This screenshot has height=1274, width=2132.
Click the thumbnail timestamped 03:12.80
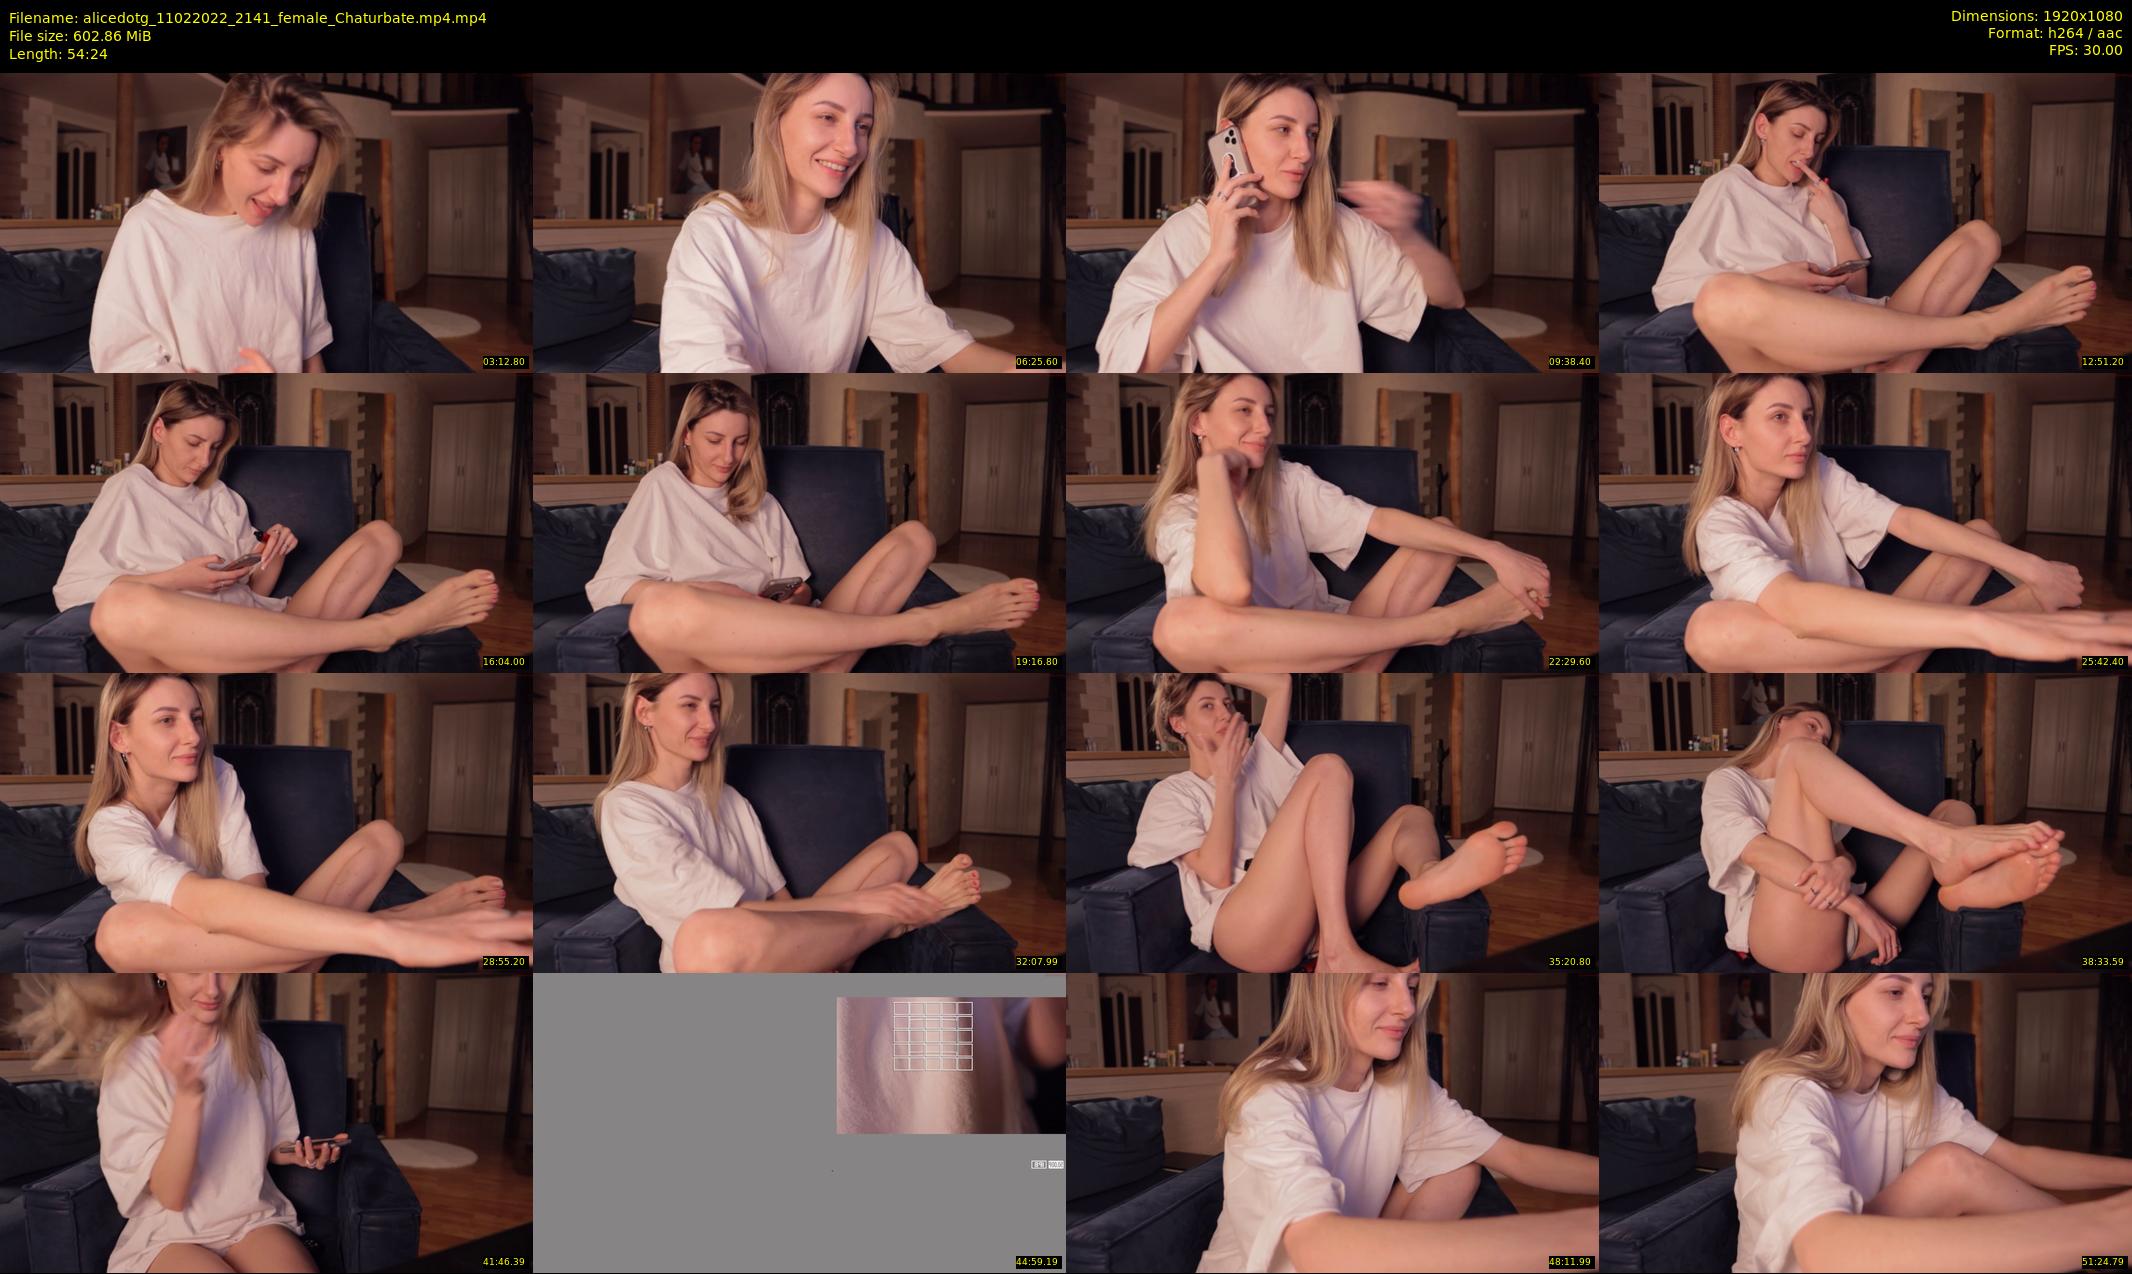(266, 222)
